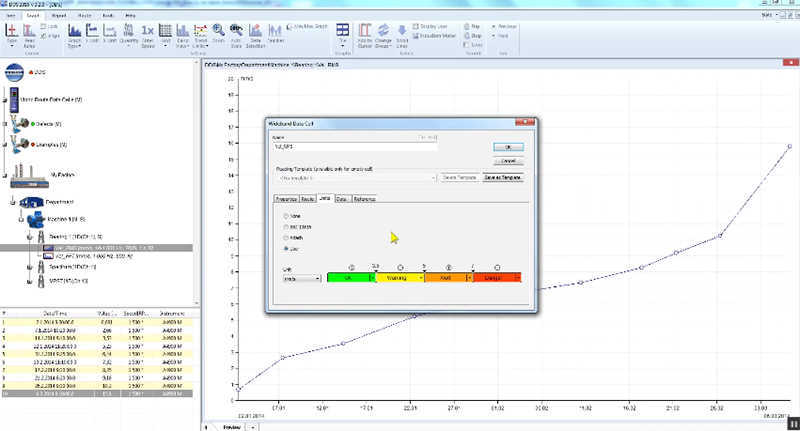Click the Name input field
The width and height of the screenshot is (800, 431).
pyautogui.click(x=355, y=146)
